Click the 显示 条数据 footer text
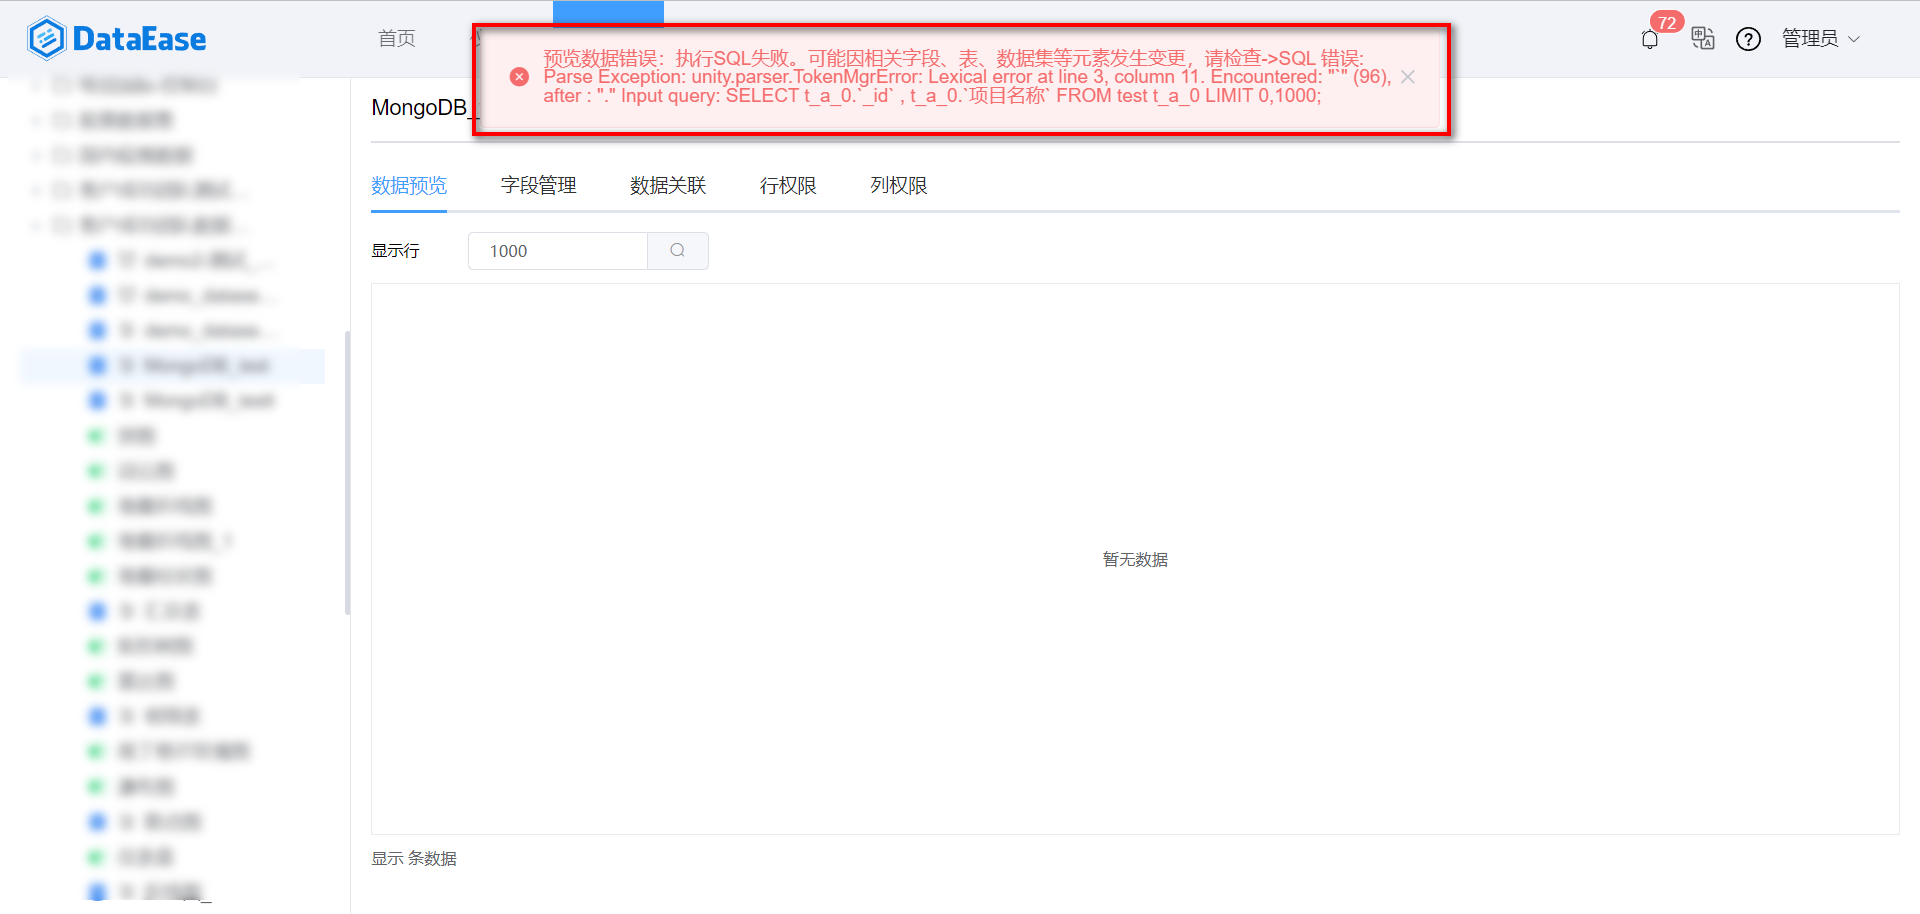The width and height of the screenshot is (1920, 914). (414, 859)
